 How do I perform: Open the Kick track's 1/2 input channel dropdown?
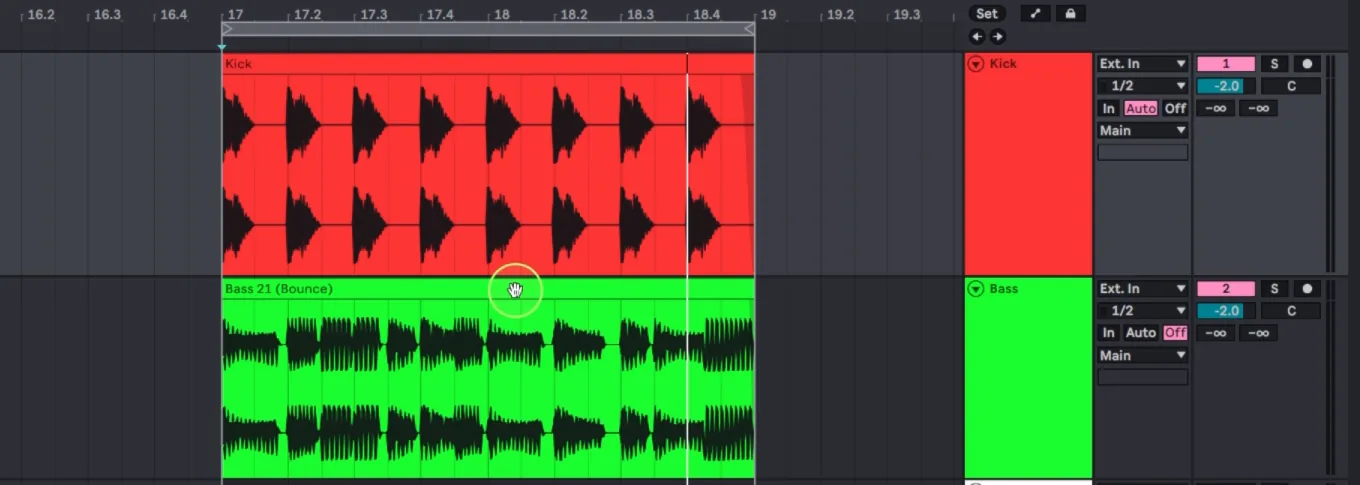click(1143, 86)
